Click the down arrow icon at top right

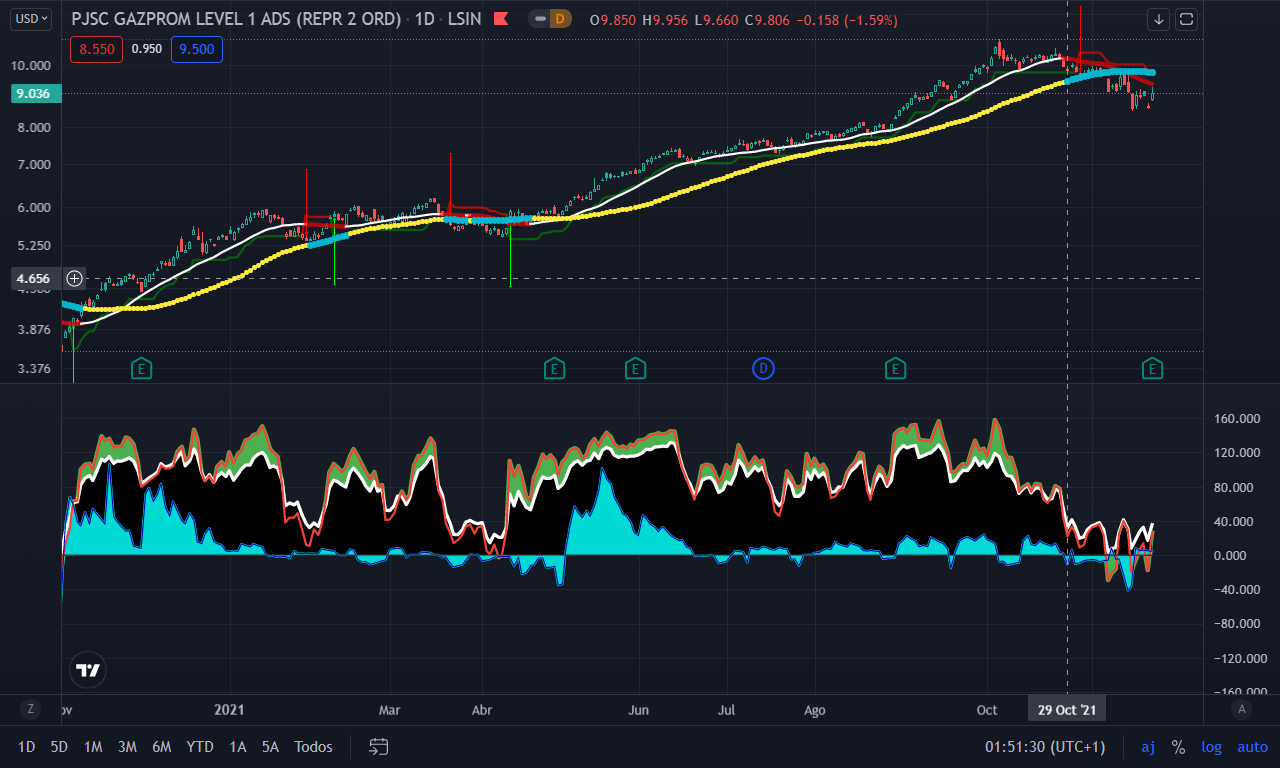[x=1158, y=19]
